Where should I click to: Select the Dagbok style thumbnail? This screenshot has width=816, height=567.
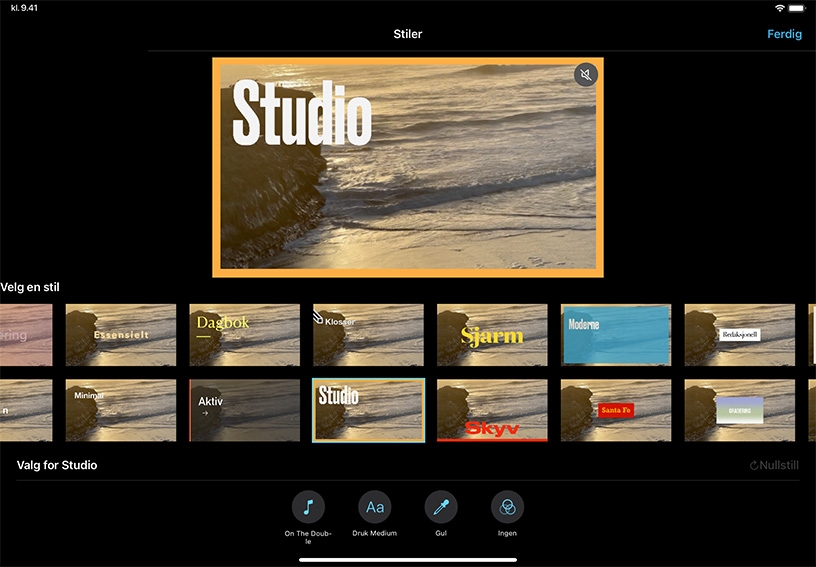[245, 335]
